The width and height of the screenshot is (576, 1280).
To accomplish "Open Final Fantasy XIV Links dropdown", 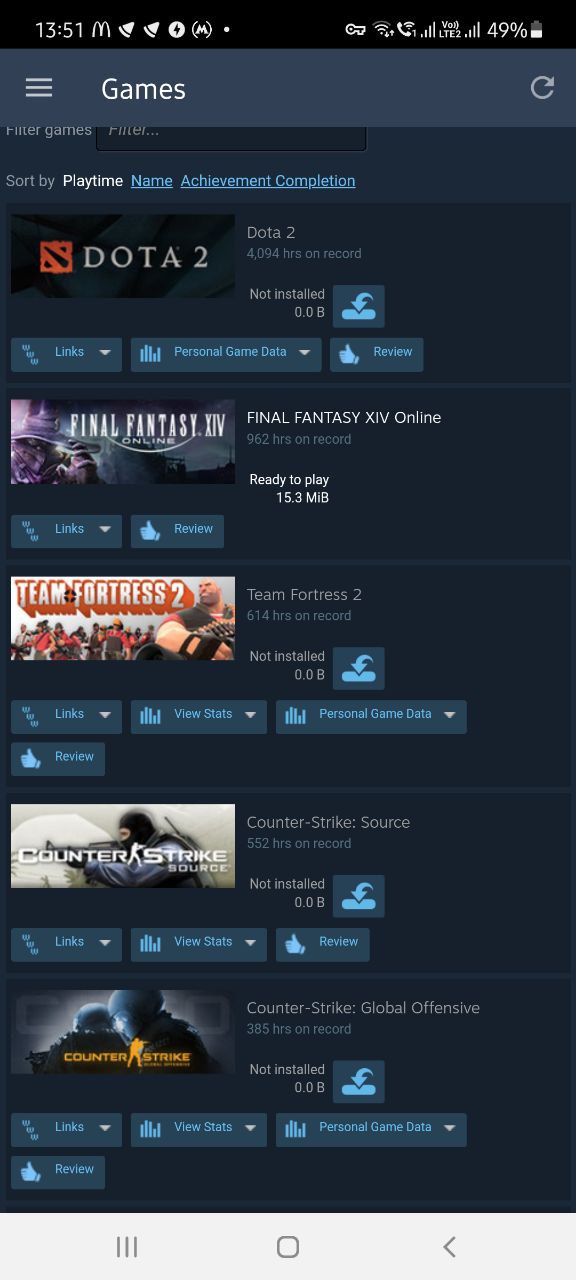I will (66, 531).
